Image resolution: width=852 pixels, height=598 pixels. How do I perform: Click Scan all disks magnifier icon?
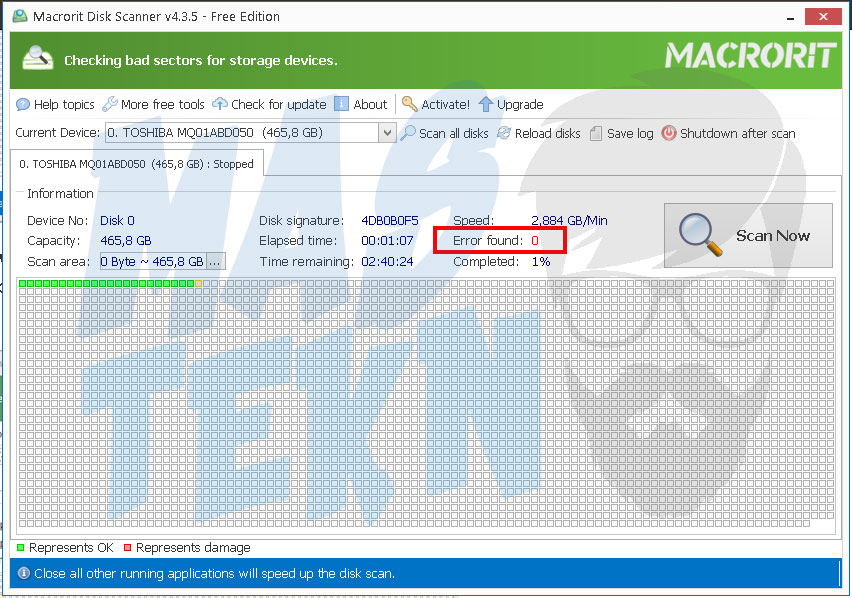coord(408,133)
